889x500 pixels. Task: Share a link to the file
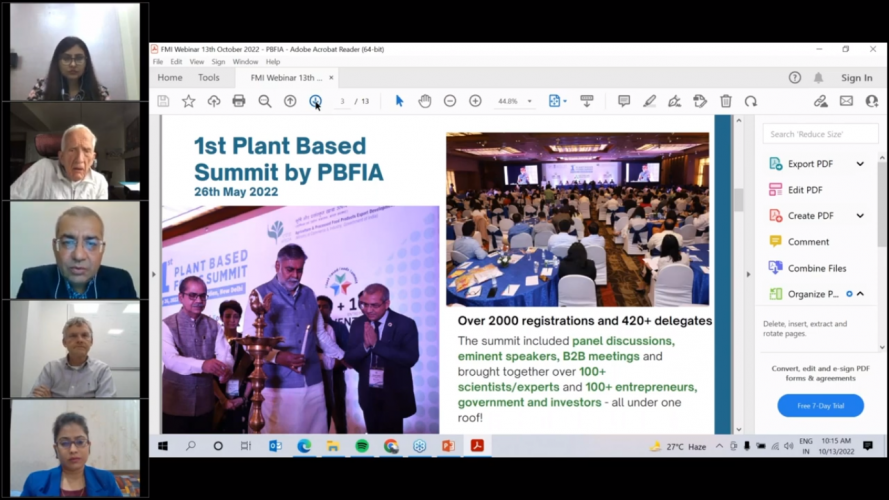(x=820, y=101)
